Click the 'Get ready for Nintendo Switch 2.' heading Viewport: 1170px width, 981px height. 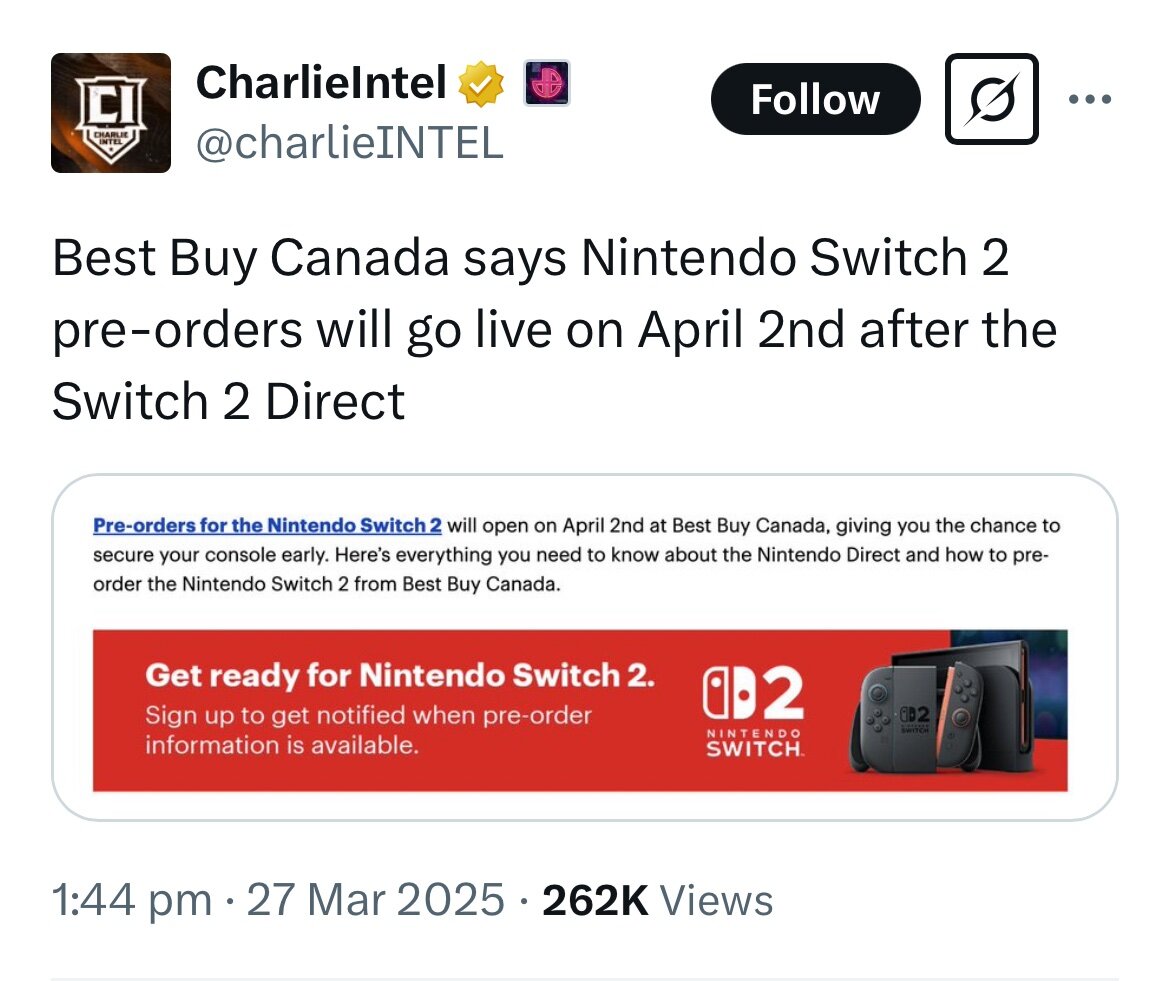[400, 675]
